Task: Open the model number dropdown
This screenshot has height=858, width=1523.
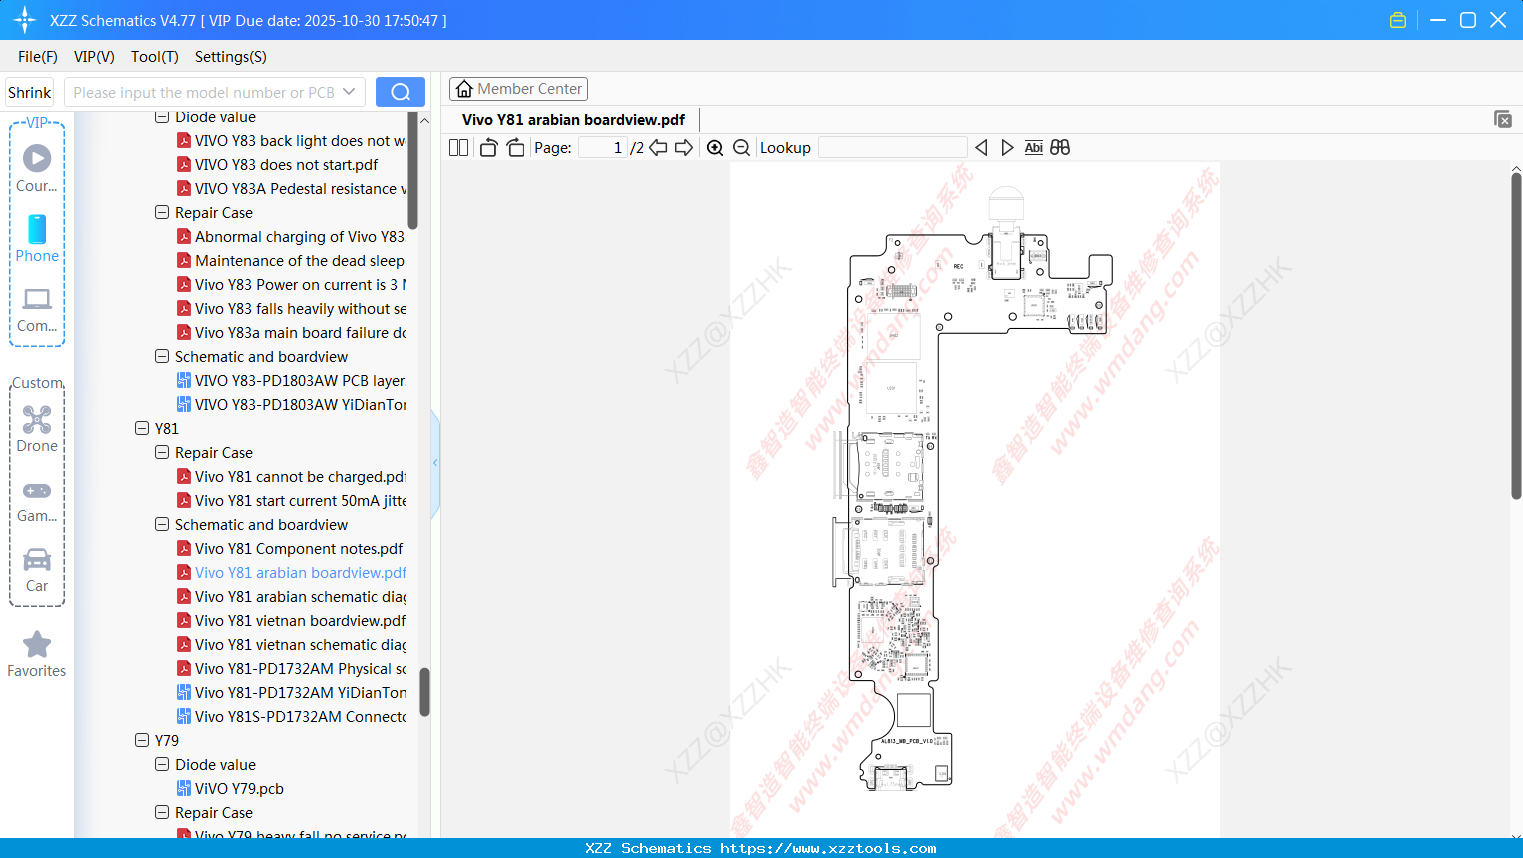Action: tap(349, 92)
